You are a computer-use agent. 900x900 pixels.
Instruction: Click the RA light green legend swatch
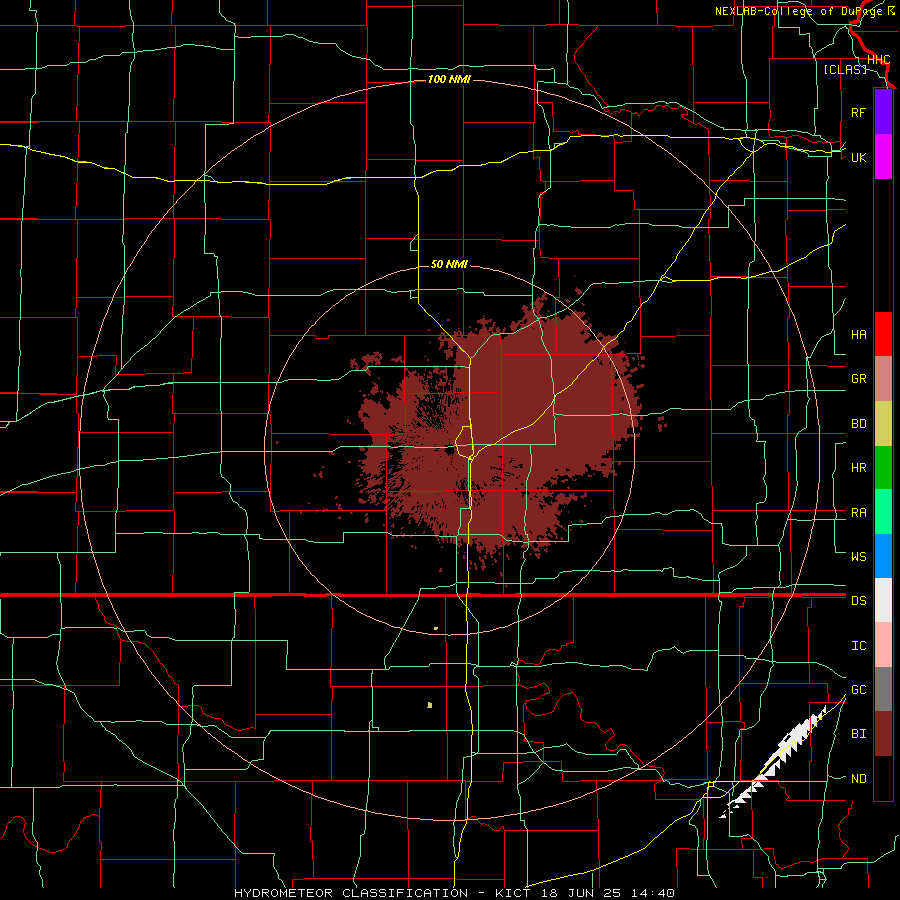(883, 512)
